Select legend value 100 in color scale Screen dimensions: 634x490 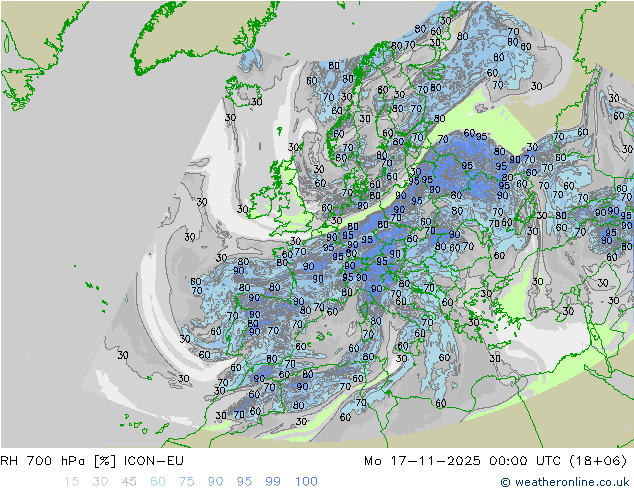pyautogui.click(x=306, y=482)
